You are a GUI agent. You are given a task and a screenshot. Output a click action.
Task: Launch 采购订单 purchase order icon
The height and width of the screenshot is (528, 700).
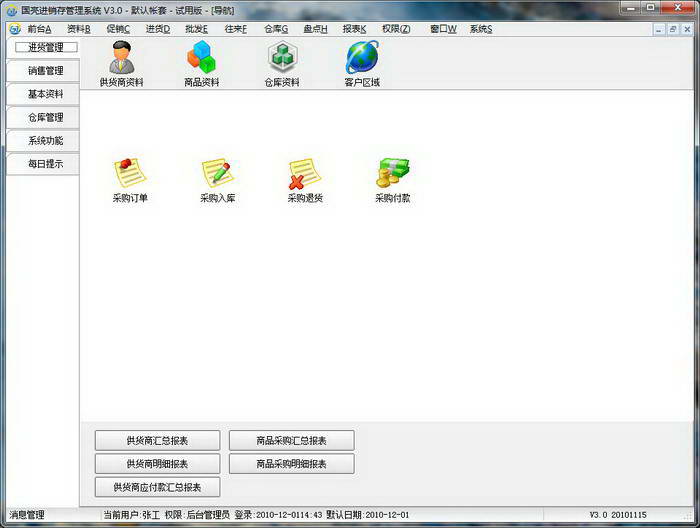point(130,180)
